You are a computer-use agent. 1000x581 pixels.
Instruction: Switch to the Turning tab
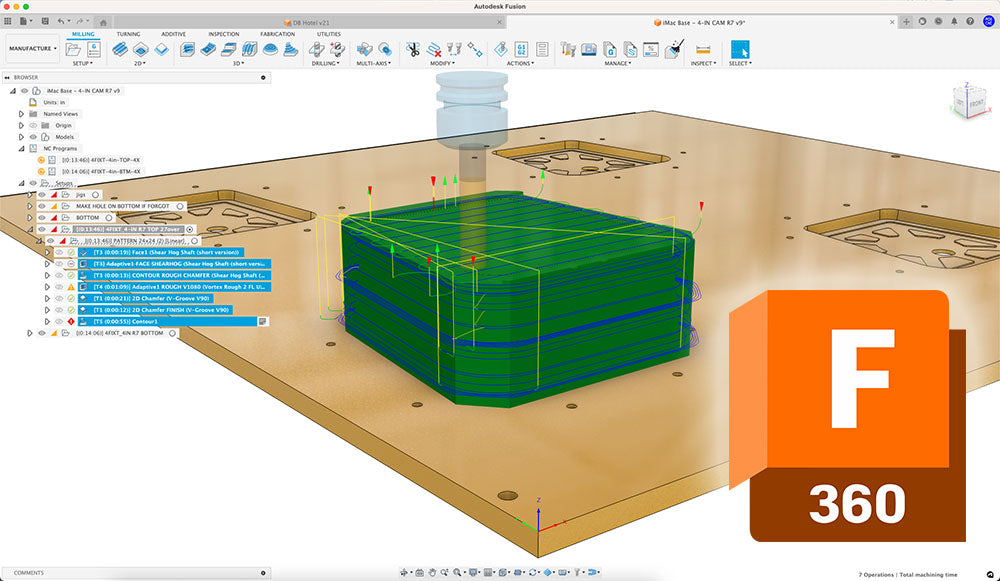click(x=128, y=34)
